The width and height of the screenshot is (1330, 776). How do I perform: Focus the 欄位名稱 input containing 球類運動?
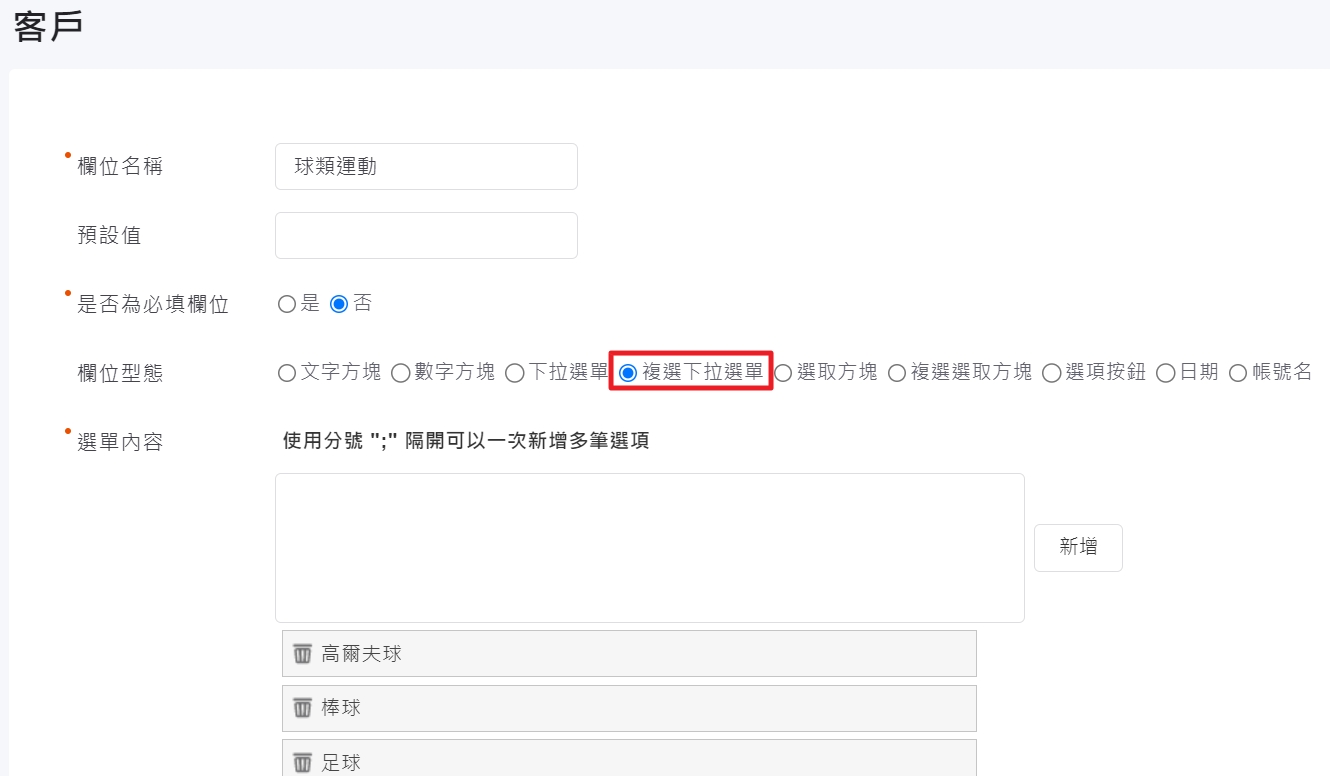point(426,167)
